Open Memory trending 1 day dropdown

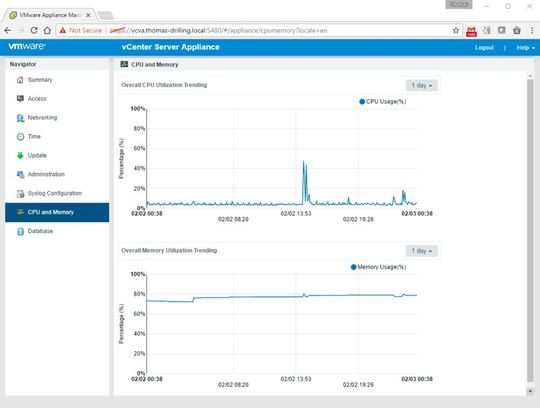[422, 251]
